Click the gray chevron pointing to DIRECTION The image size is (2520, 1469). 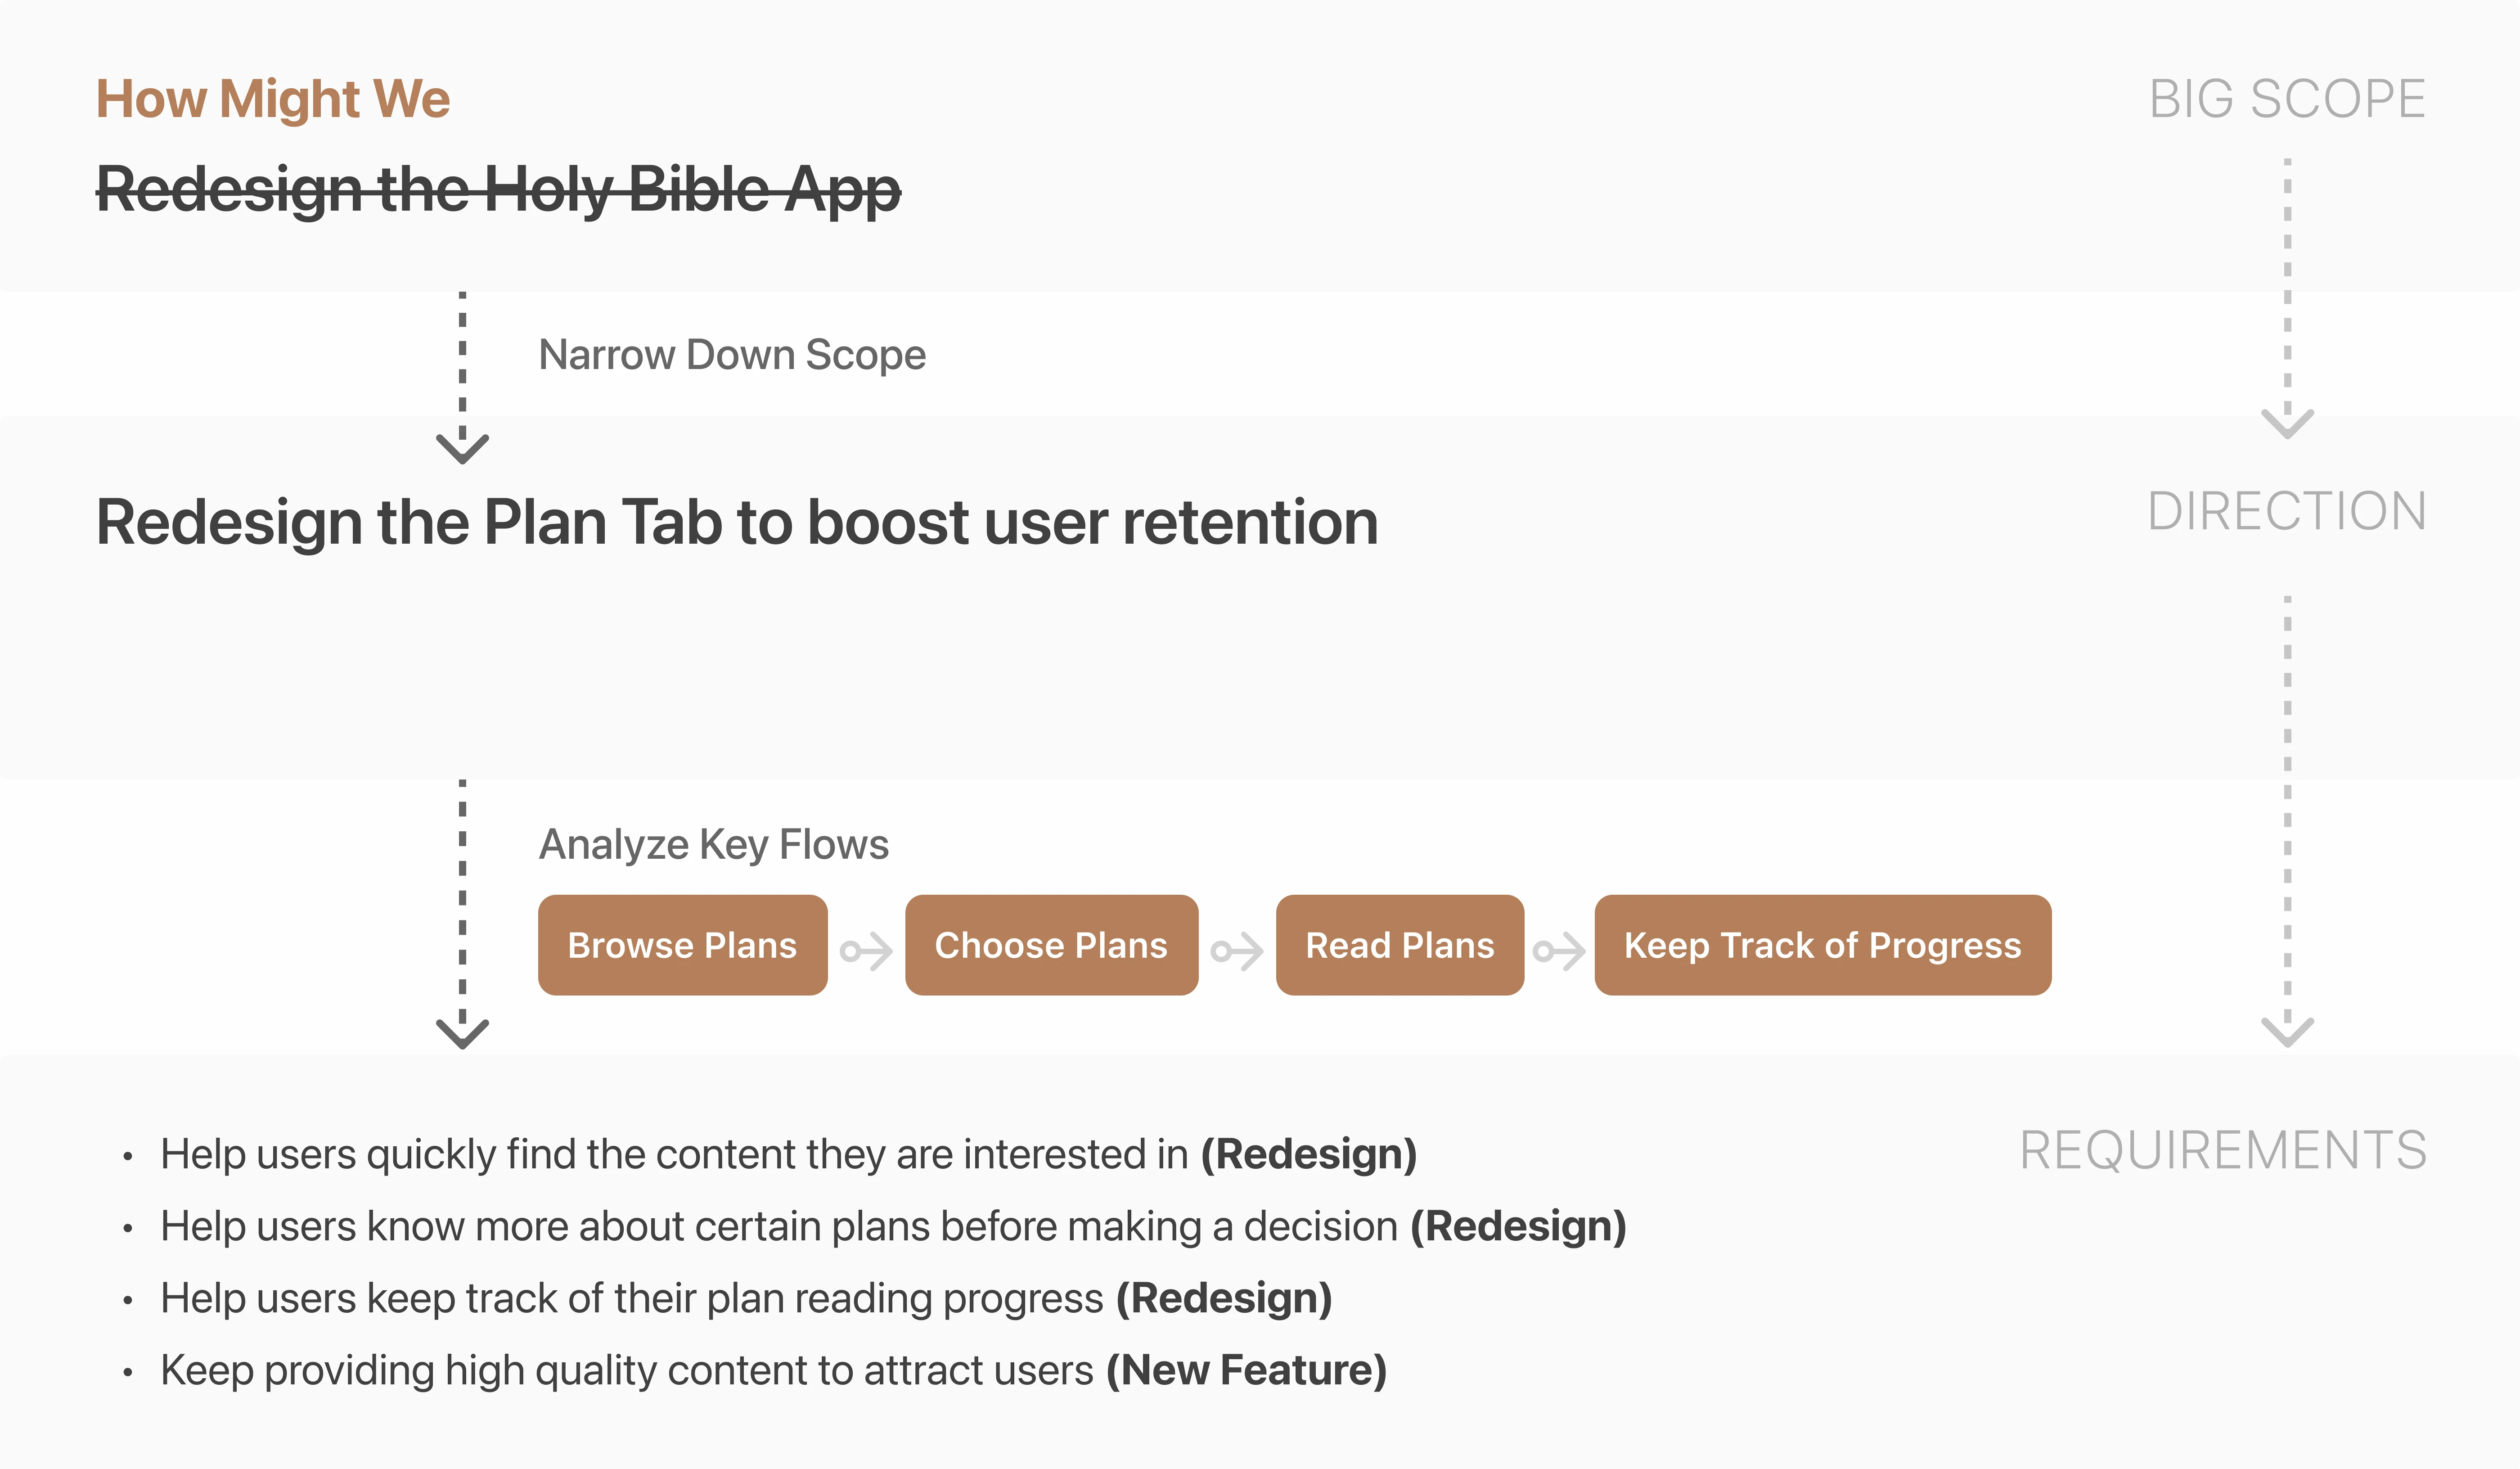[x=2287, y=422]
